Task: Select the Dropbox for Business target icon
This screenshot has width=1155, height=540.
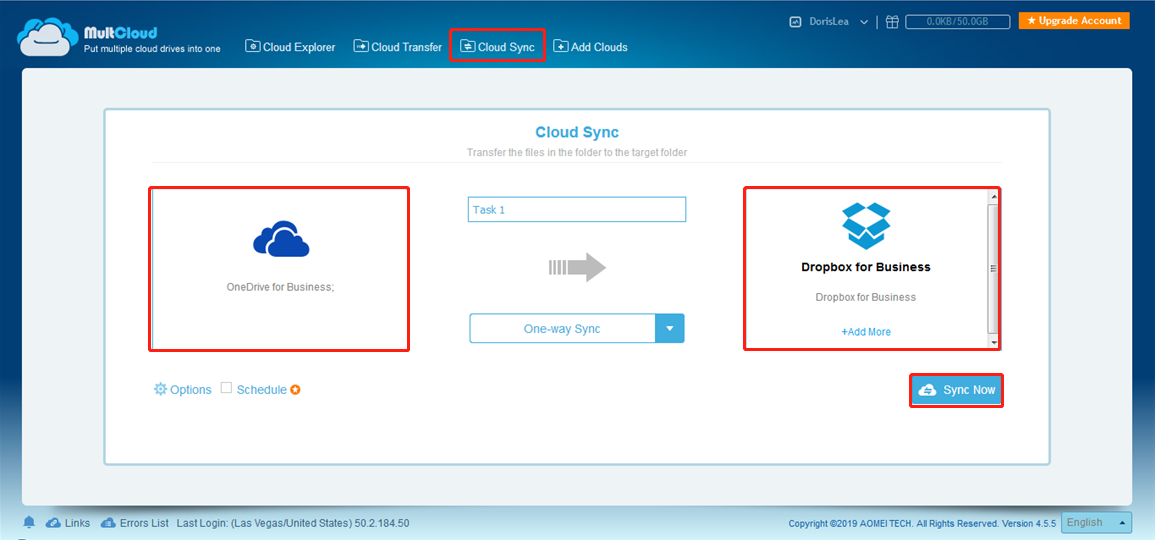Action: [x=866, y=225]
